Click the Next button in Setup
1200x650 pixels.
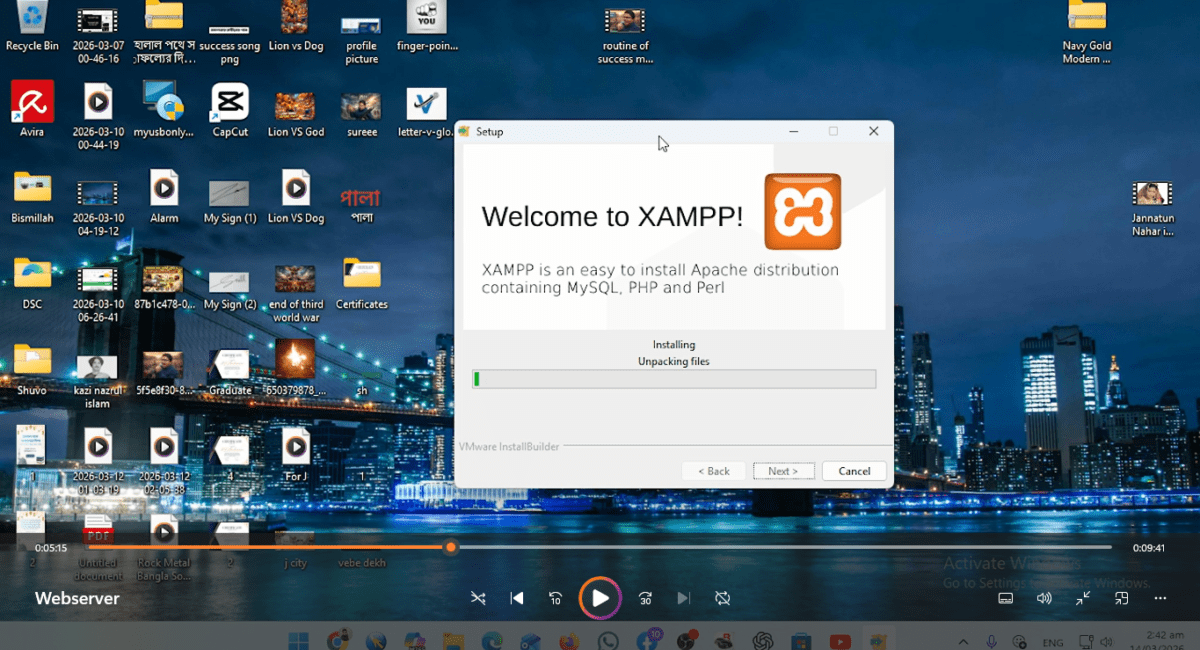click(784, 471)
